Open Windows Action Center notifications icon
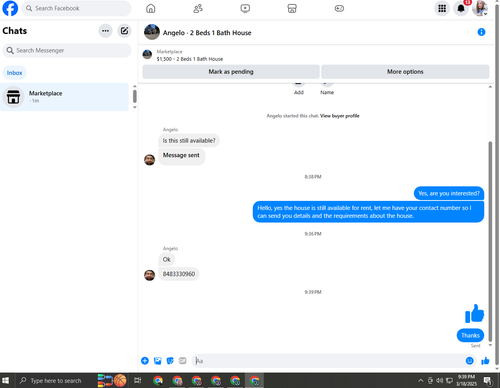 point(488,380)
